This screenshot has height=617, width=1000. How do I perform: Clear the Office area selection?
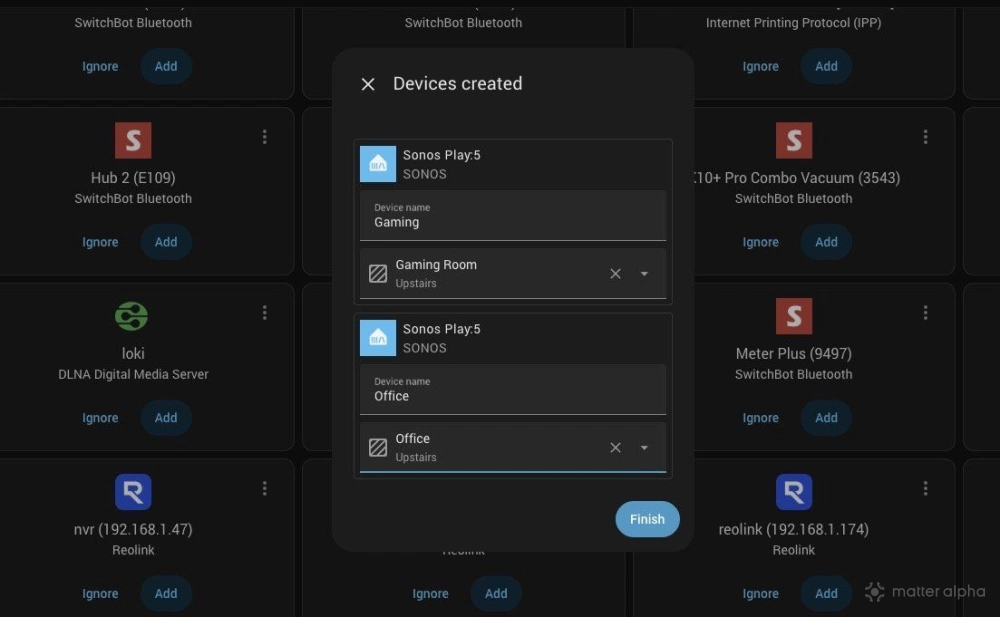coord(615,447)
